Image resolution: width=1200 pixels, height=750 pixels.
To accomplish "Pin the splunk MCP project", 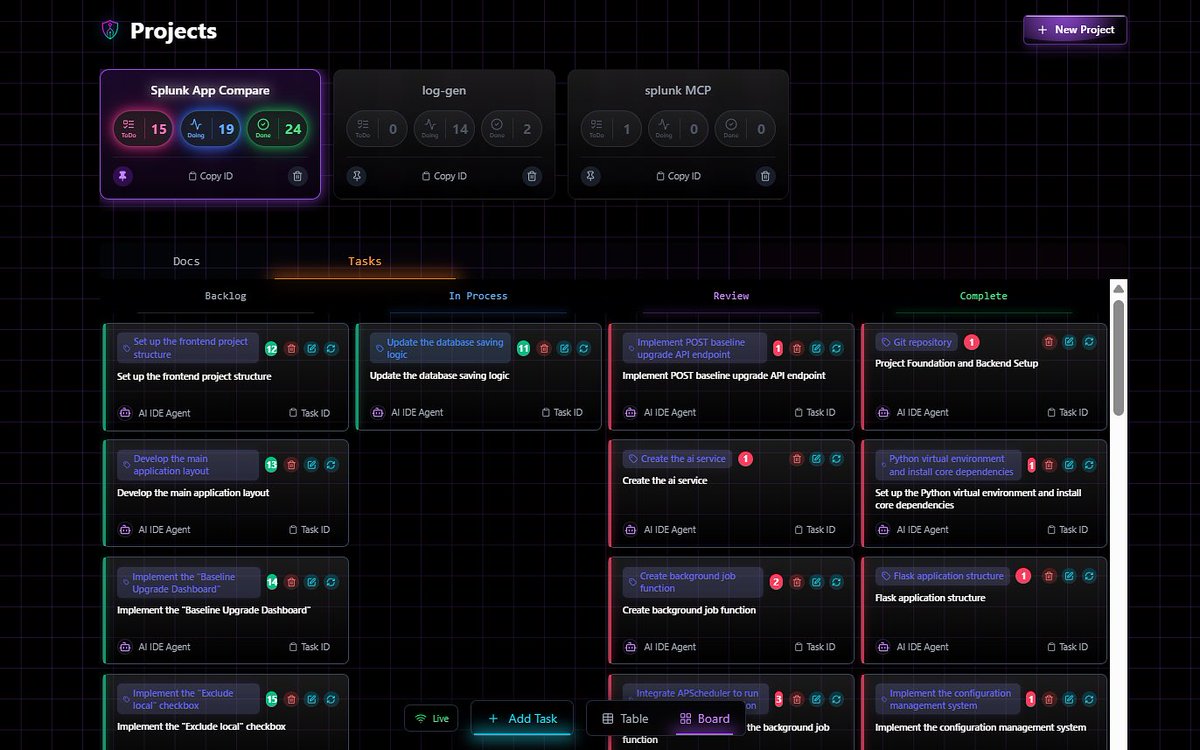I will pos(591,176).
